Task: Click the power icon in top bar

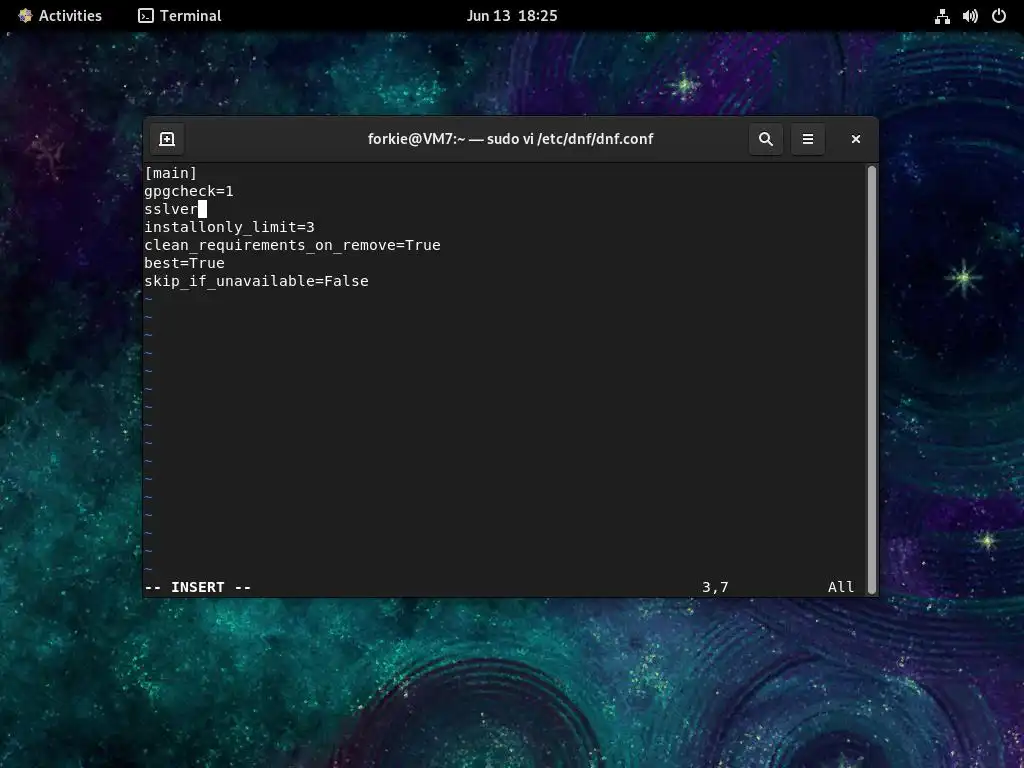Action: pos(999,16)
